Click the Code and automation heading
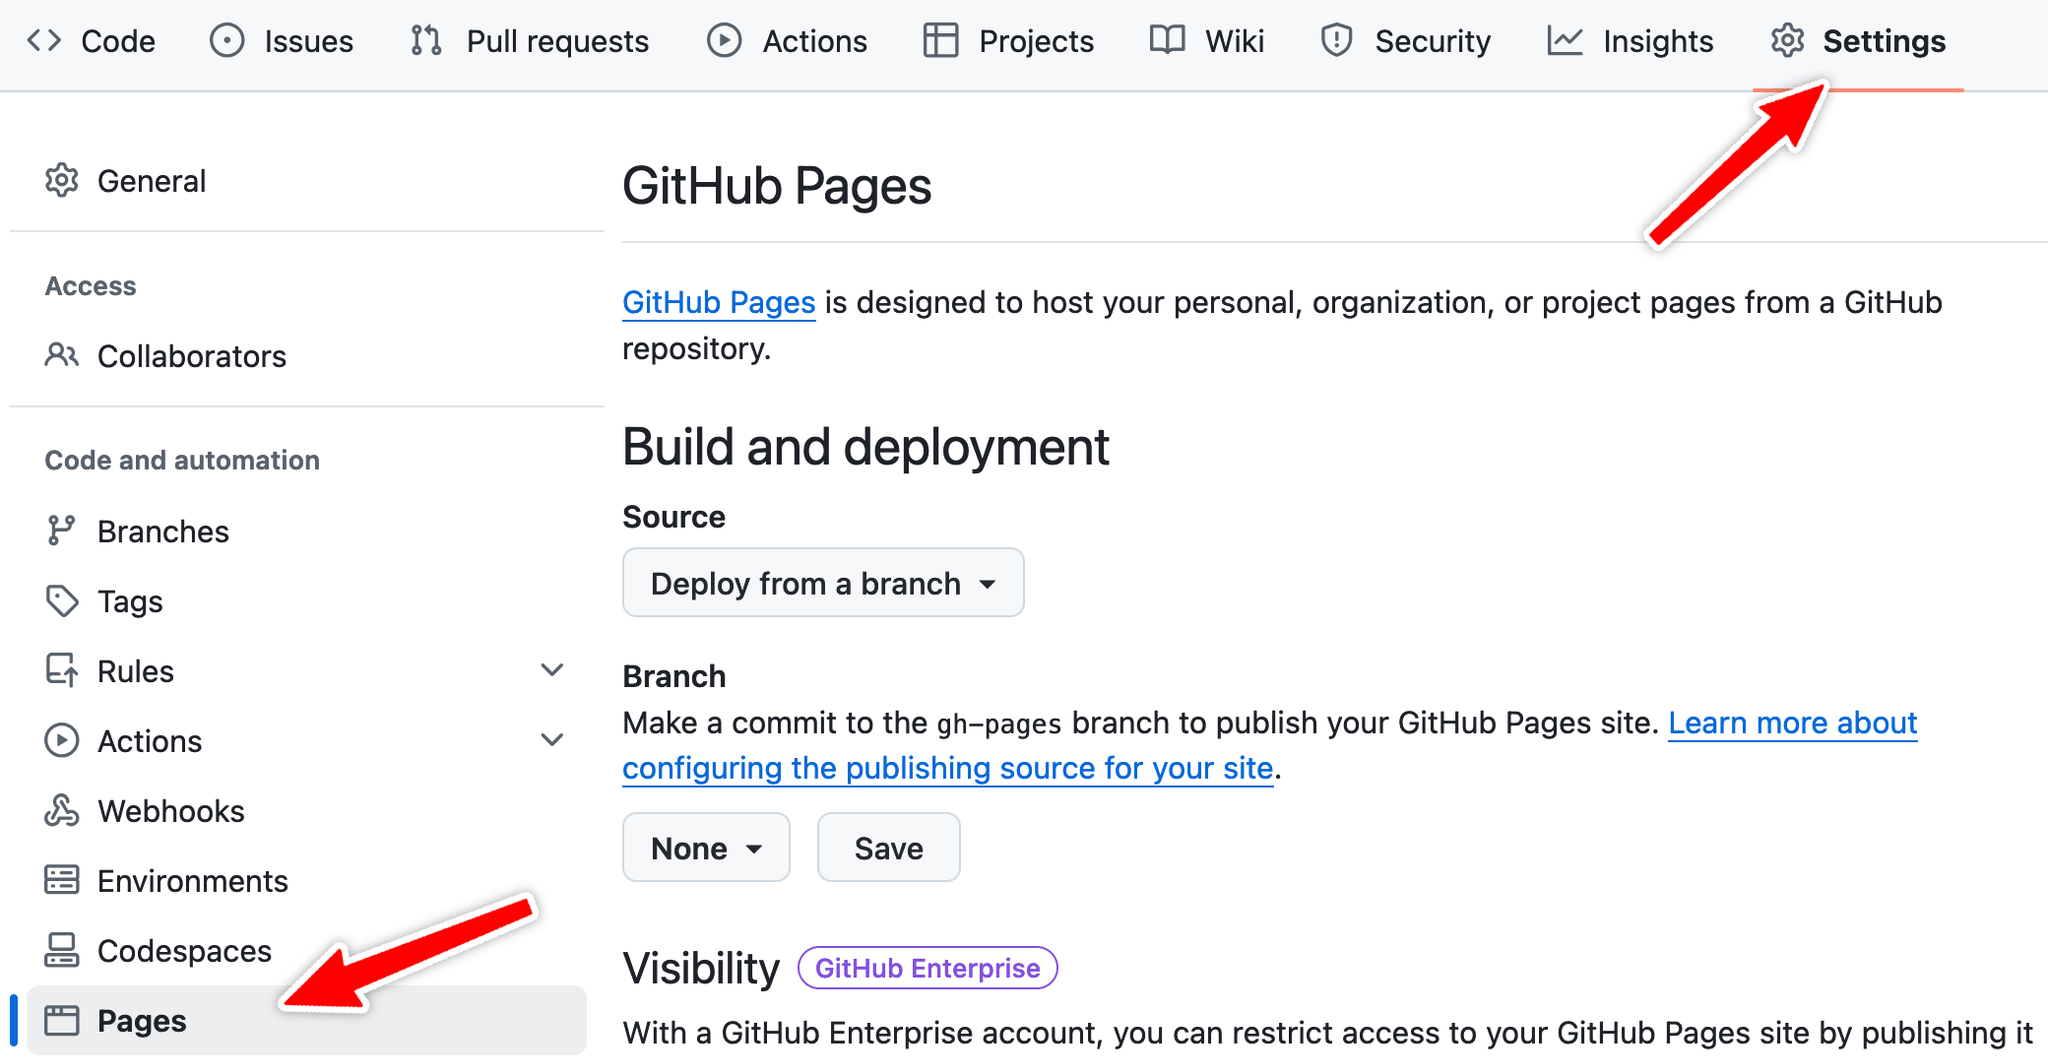2048x1063 pixels. [x=182, y=460]
